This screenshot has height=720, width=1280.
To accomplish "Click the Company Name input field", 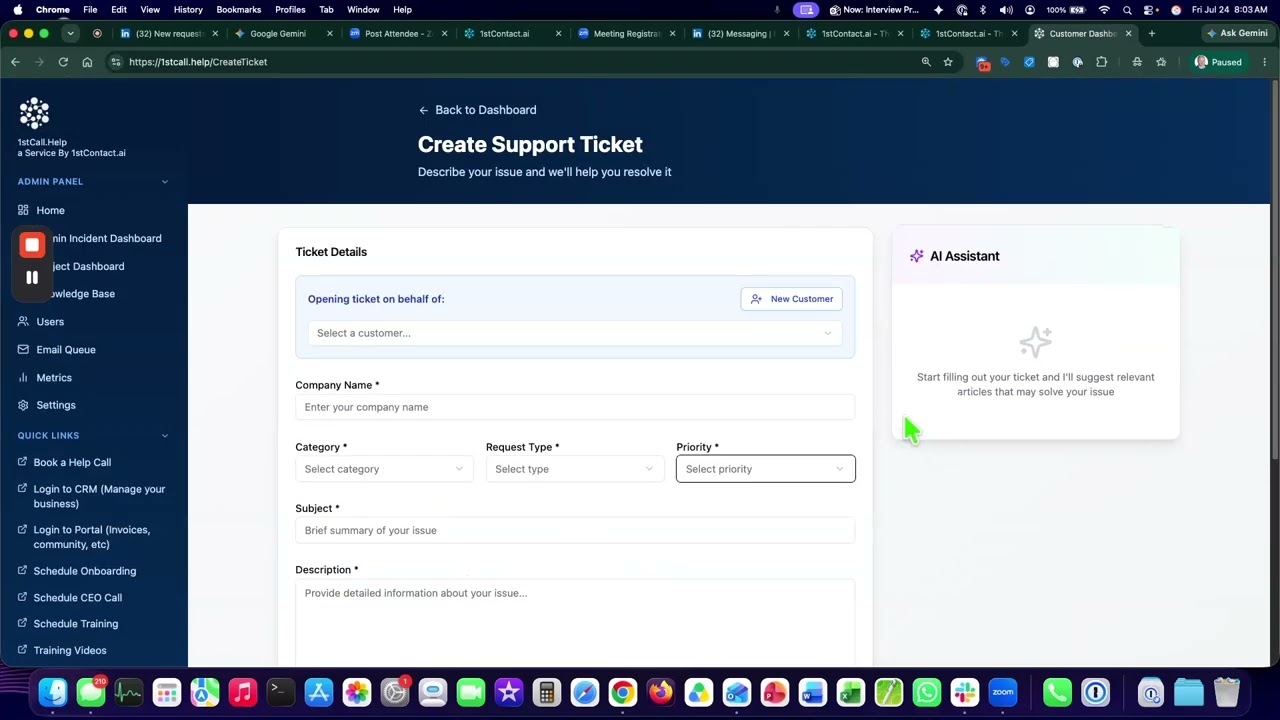I will [x=575, y=407].
